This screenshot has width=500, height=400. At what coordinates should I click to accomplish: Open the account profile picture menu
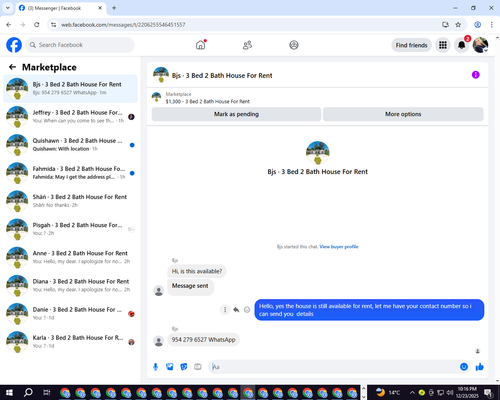click(x=480, y=45)
